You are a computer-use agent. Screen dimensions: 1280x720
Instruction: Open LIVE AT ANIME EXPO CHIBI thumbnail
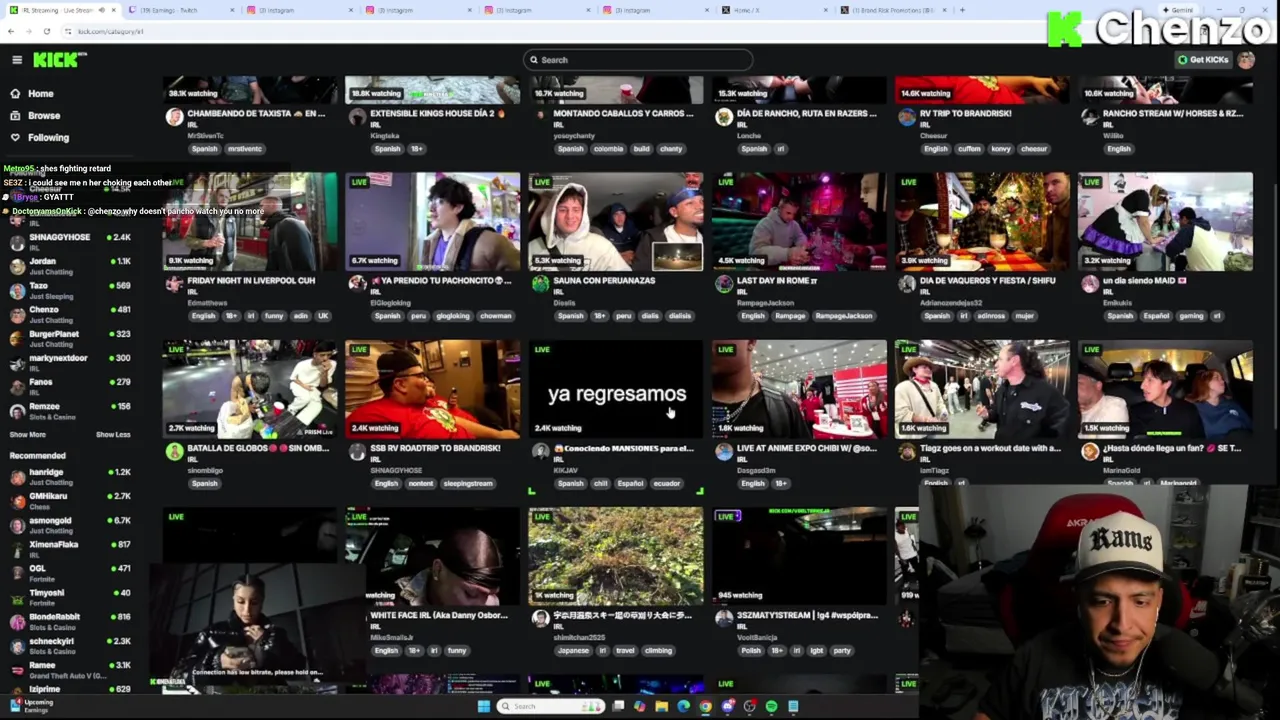pos(799,389)
